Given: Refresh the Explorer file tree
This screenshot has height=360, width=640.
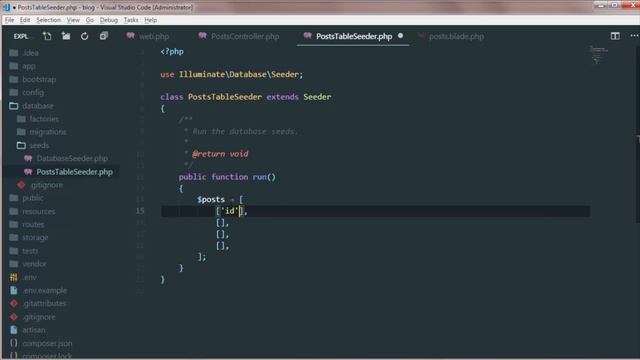Looking at the screenshot, I should tap(84, 36).
